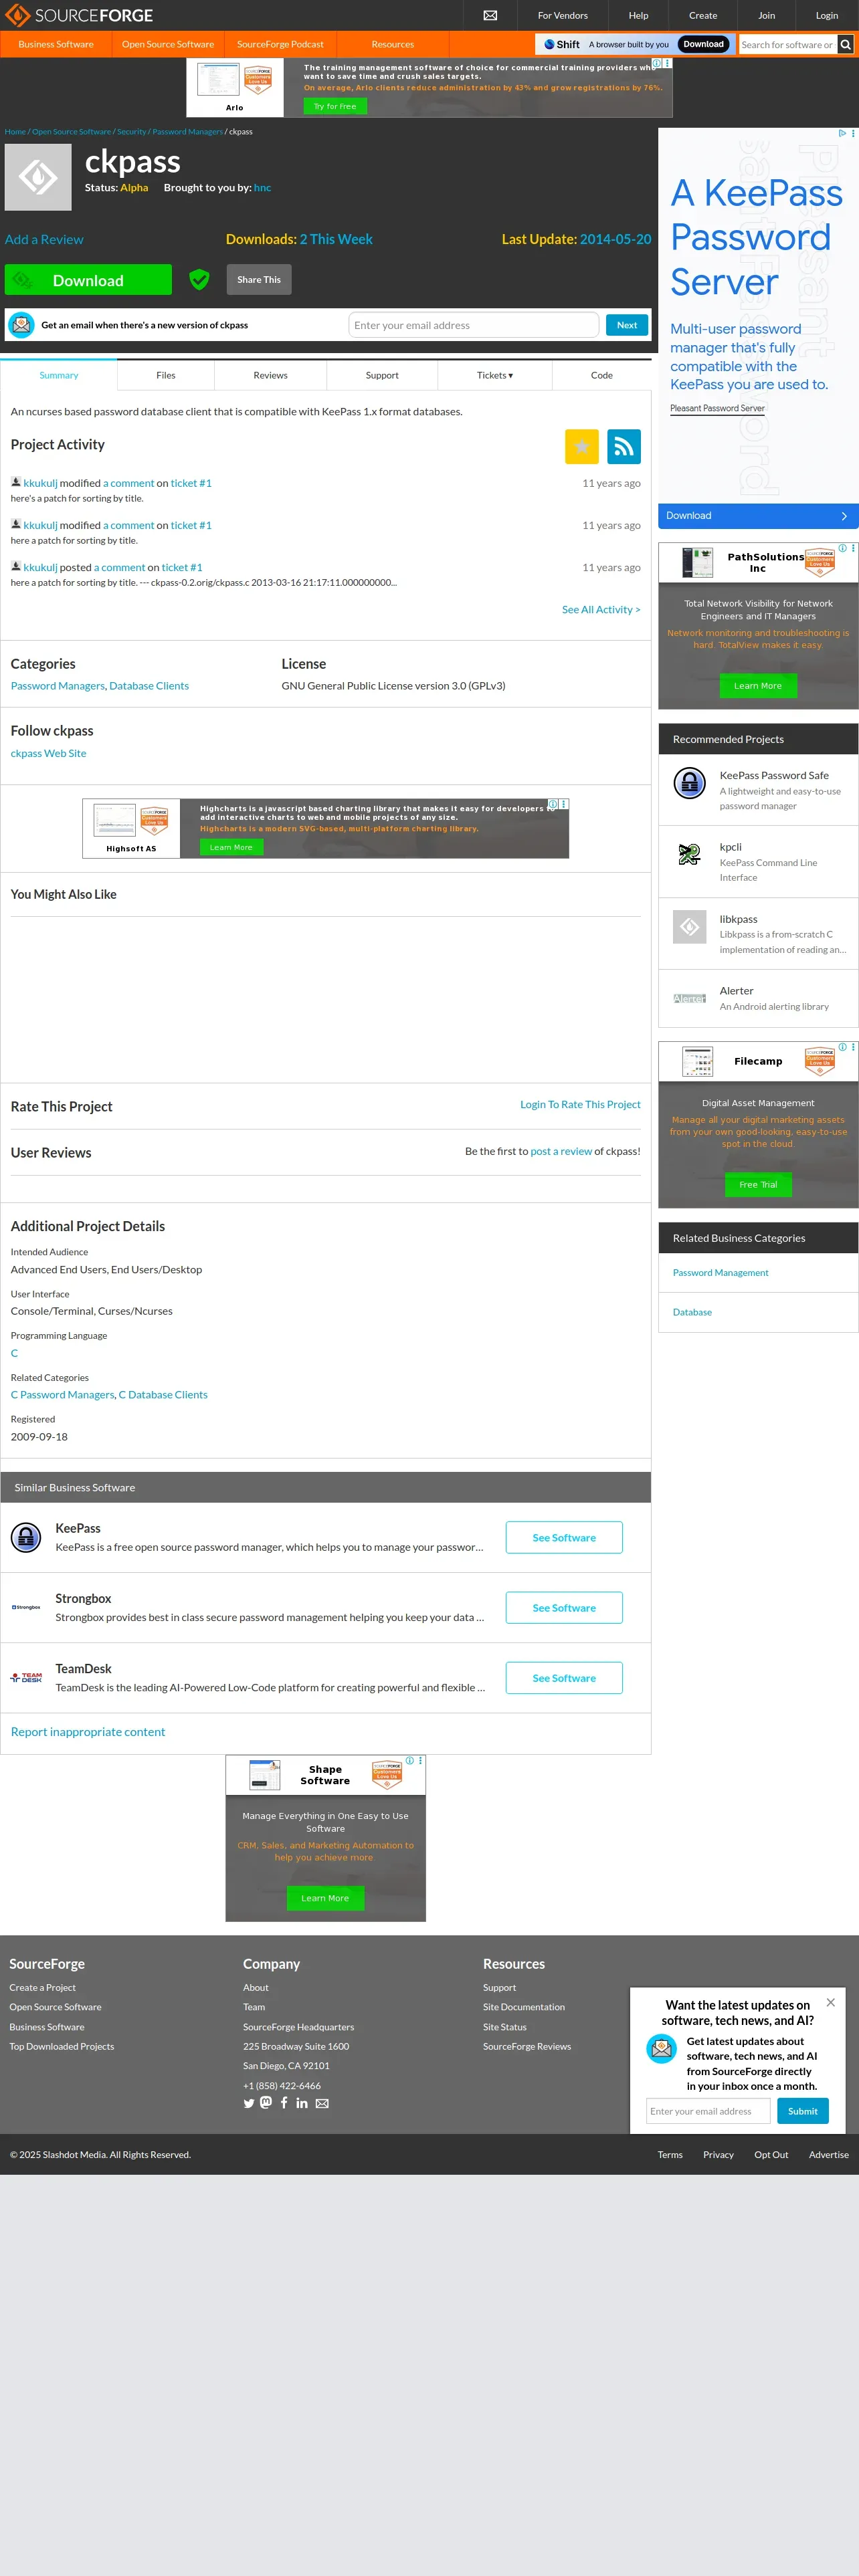The width and height of the screenshot is (859, 2576).
Task: Open Password Managers breadcrumb link
Action: [x=187, y=131]
